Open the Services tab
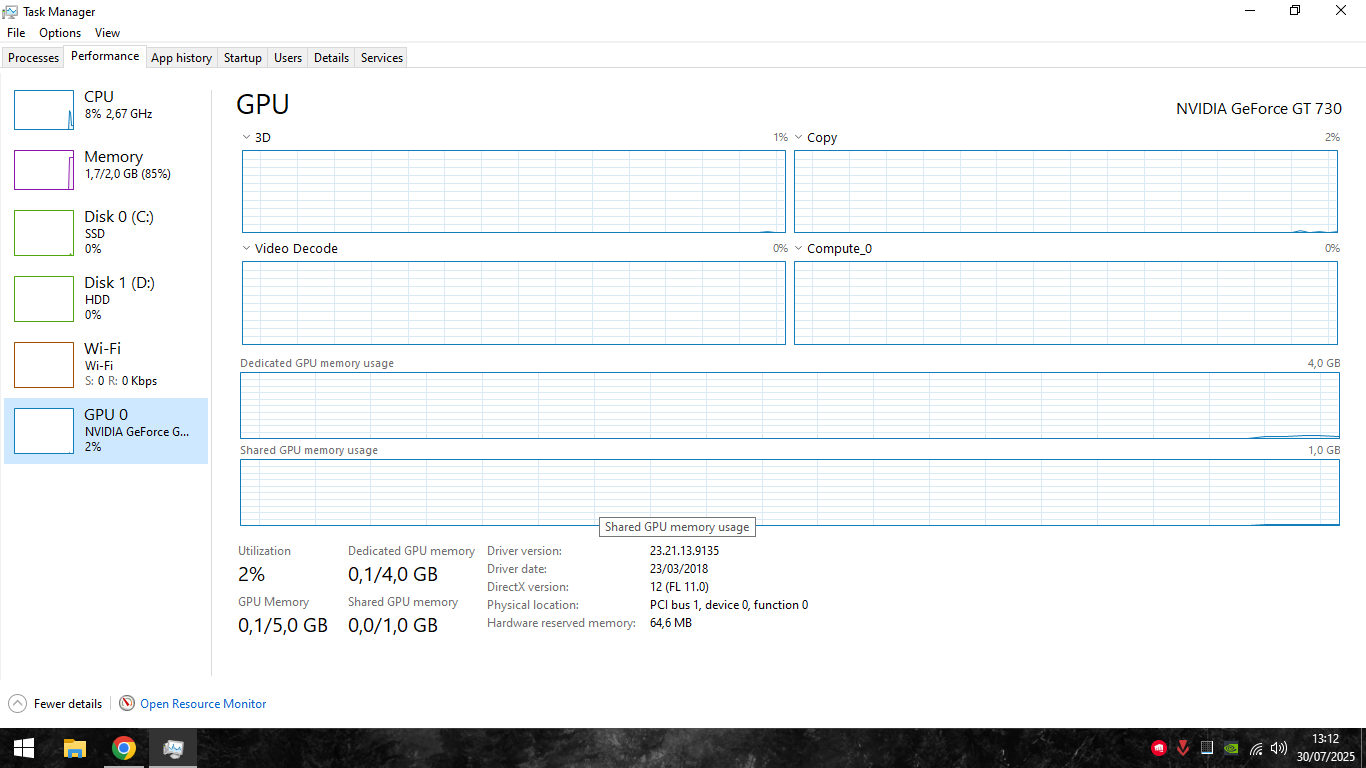 (382, 58)
